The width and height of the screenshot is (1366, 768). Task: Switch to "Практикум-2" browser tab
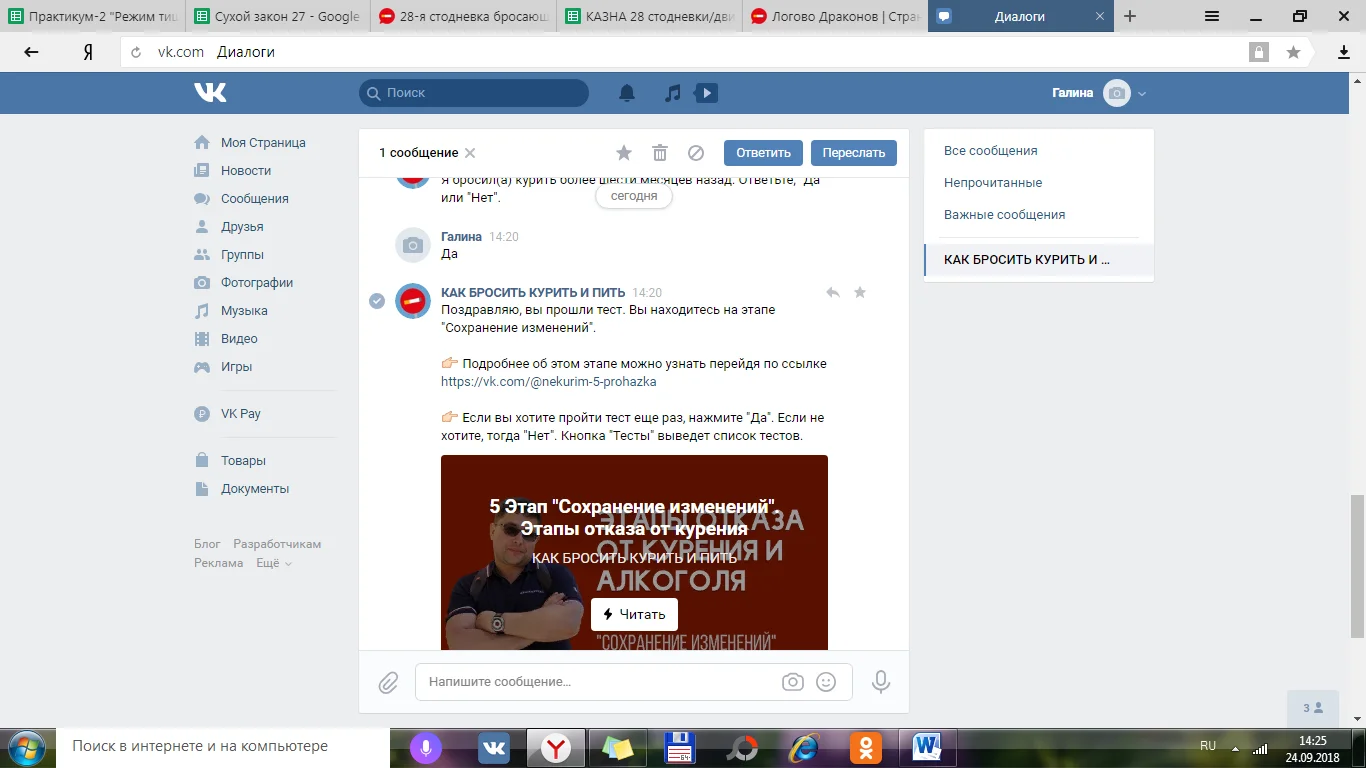(x=93, y=16)
